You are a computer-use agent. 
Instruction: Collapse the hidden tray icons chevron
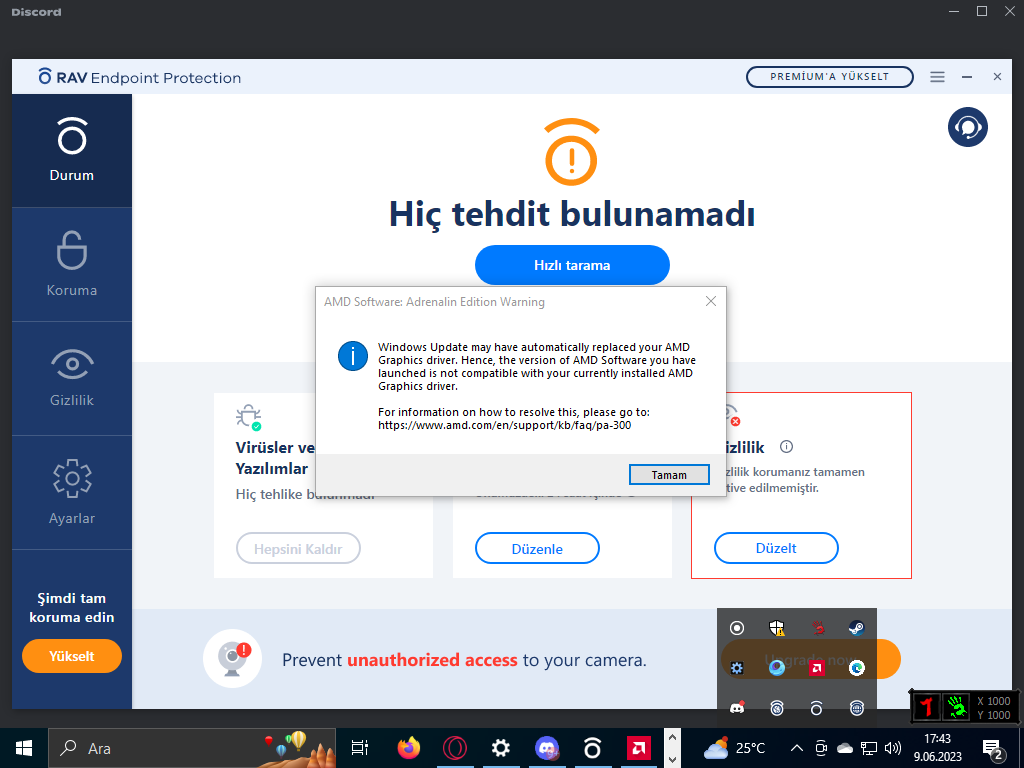click(x=797, y=748)
